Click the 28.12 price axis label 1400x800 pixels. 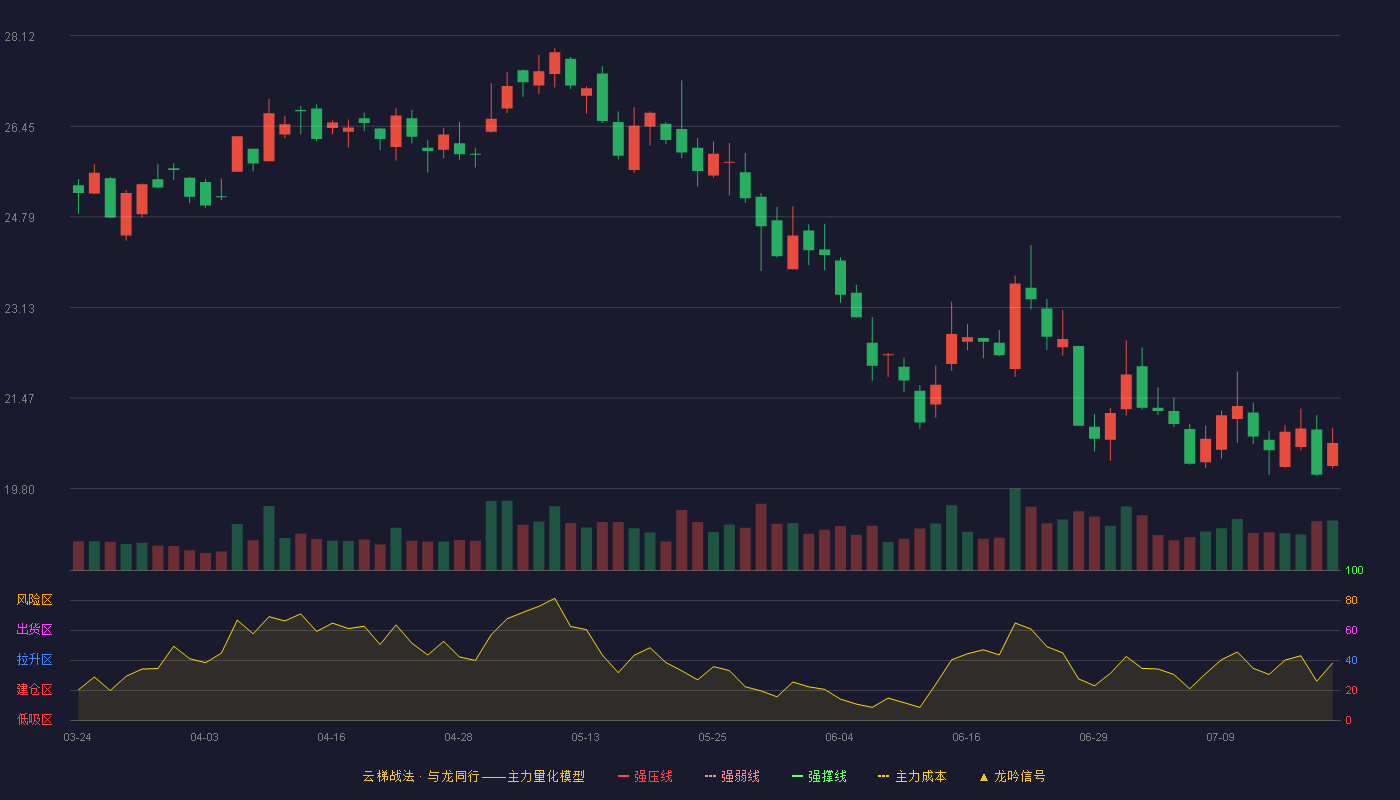(x=20, y=37)
